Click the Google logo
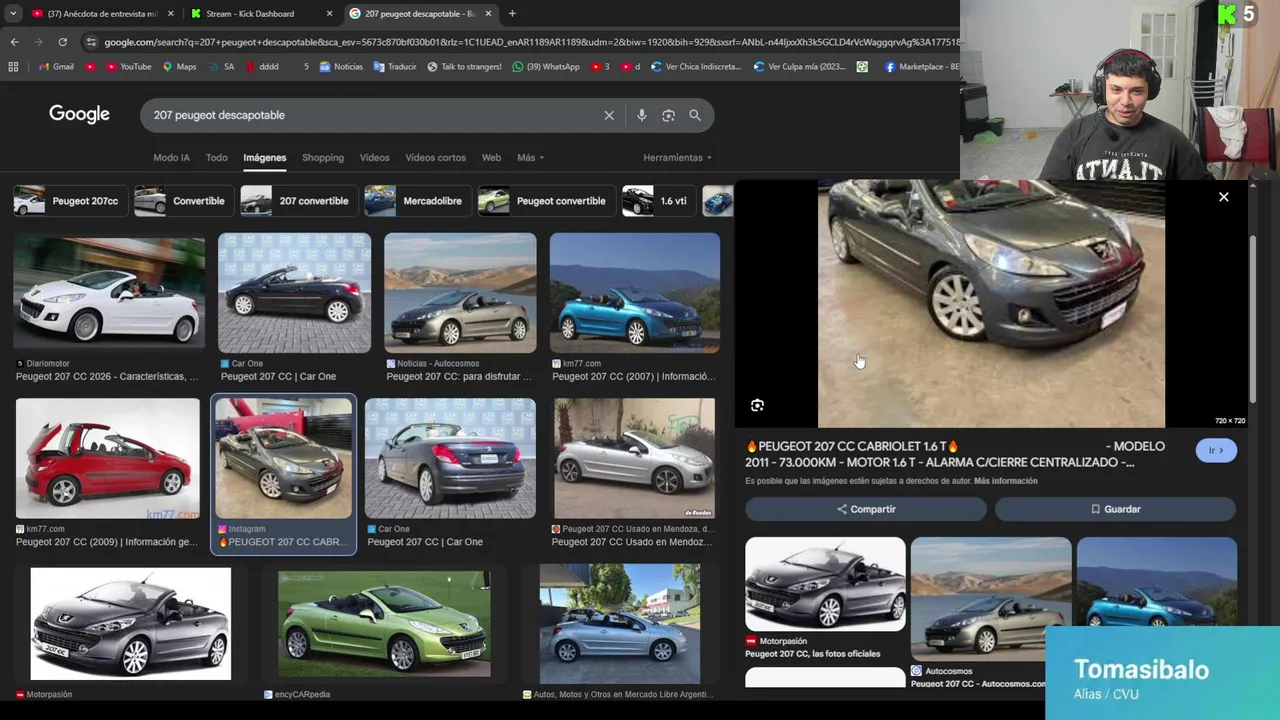Viewport: 1280px width, 720px height. 79,115
